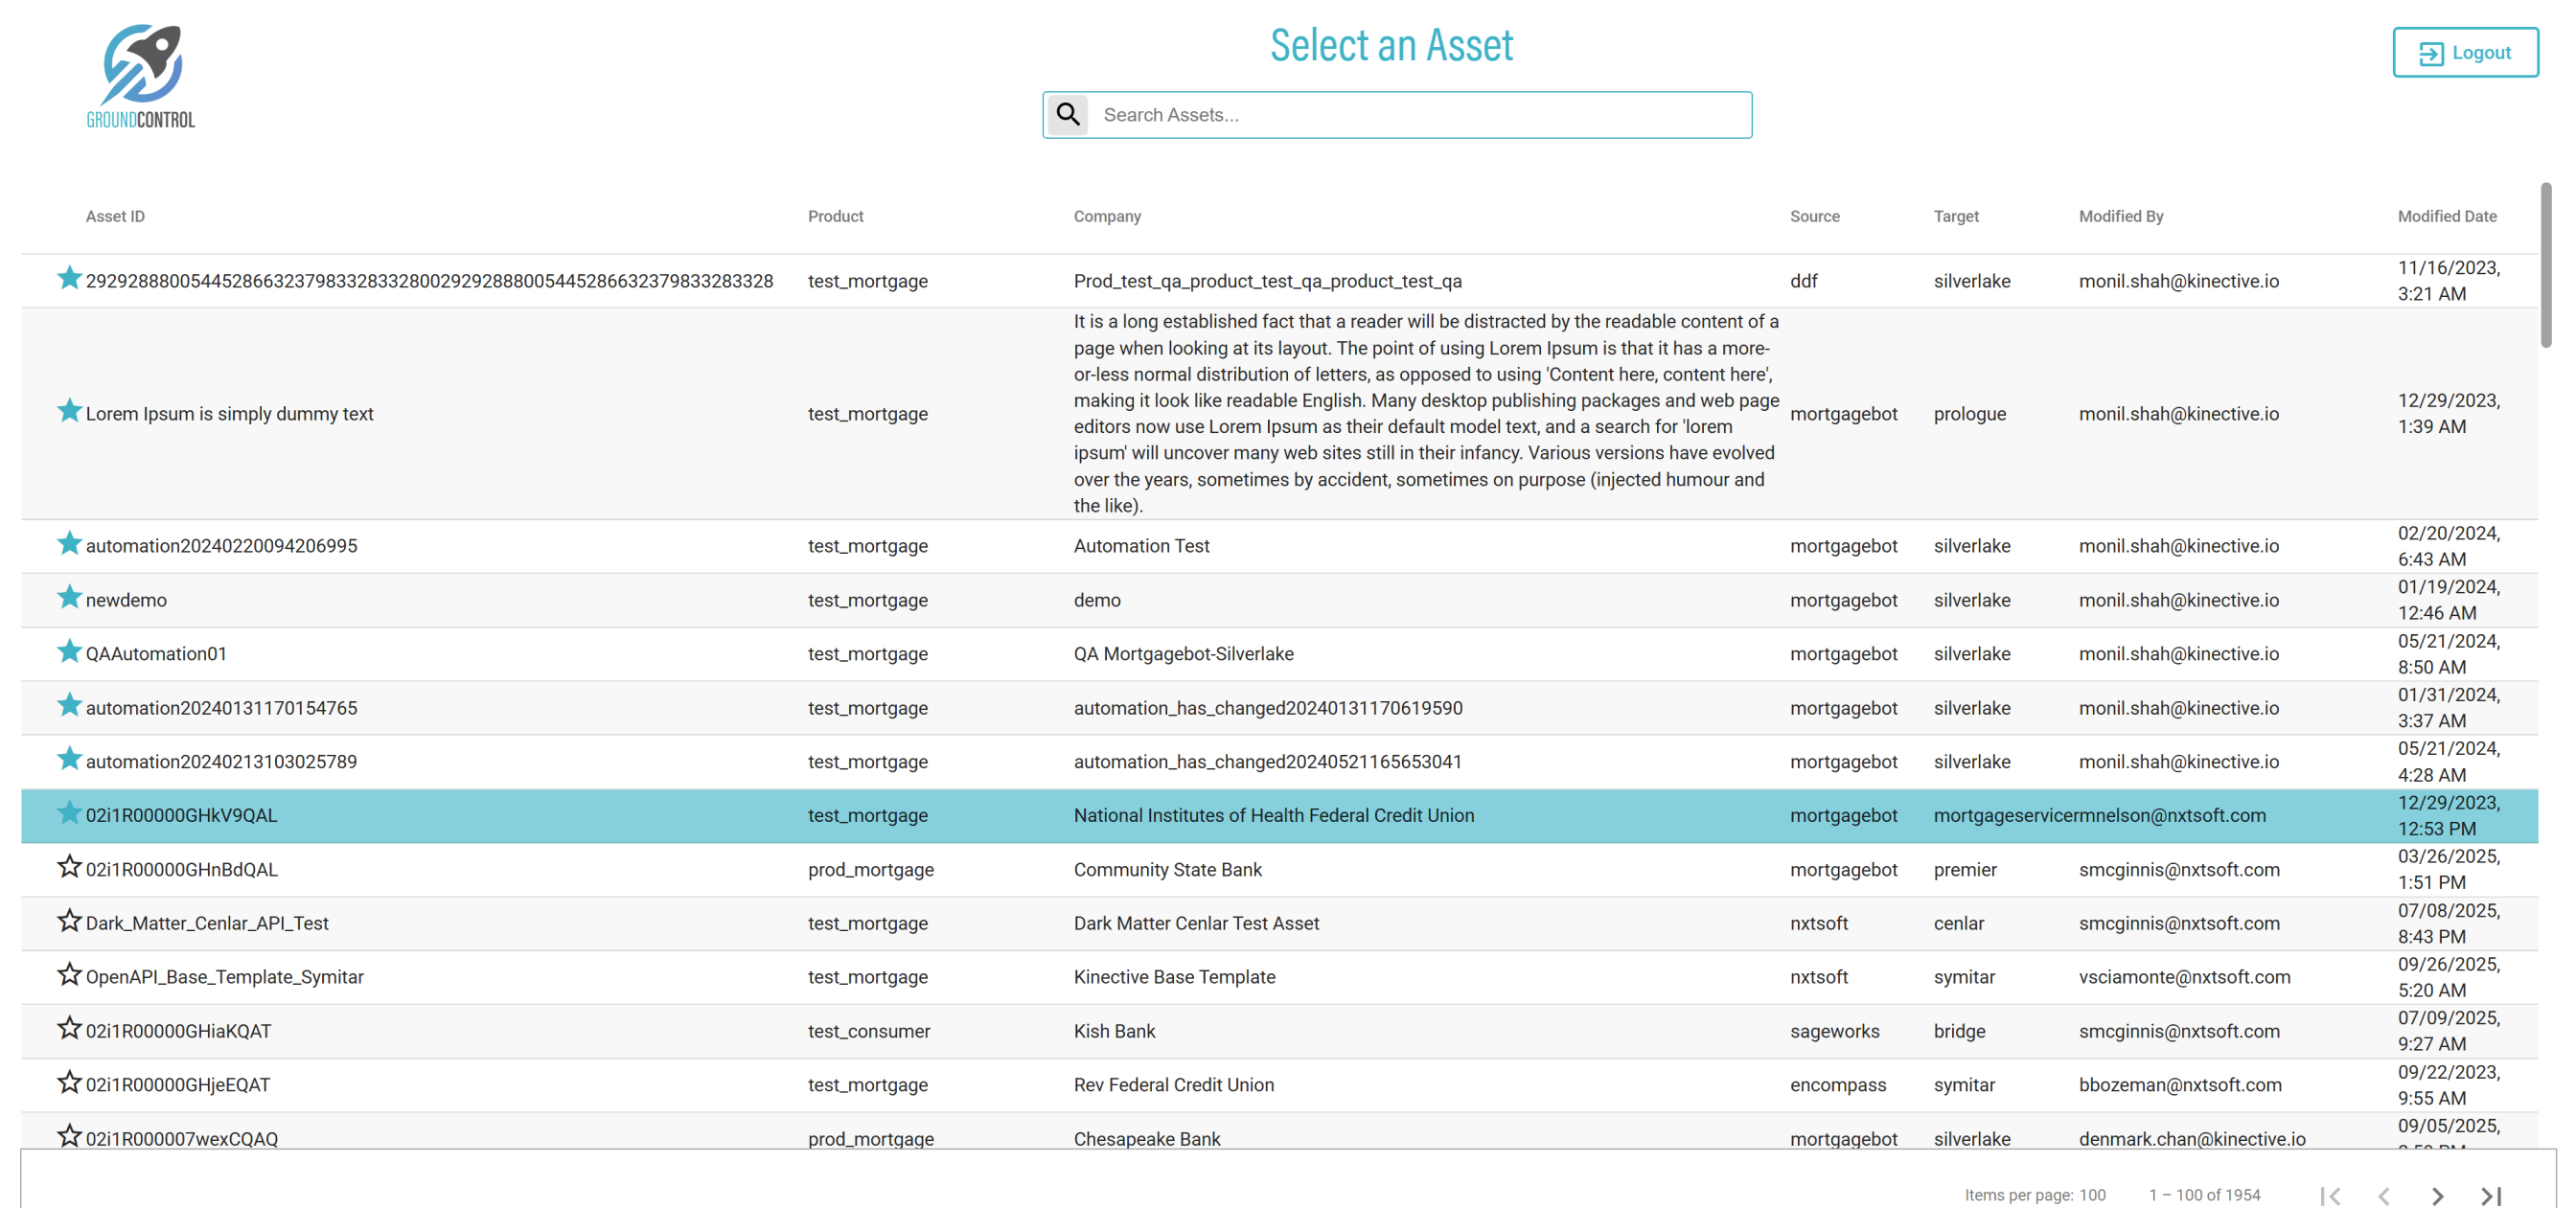
Task: Unfavorite the newdemo asset star
Action: click(x=69, y=597)
